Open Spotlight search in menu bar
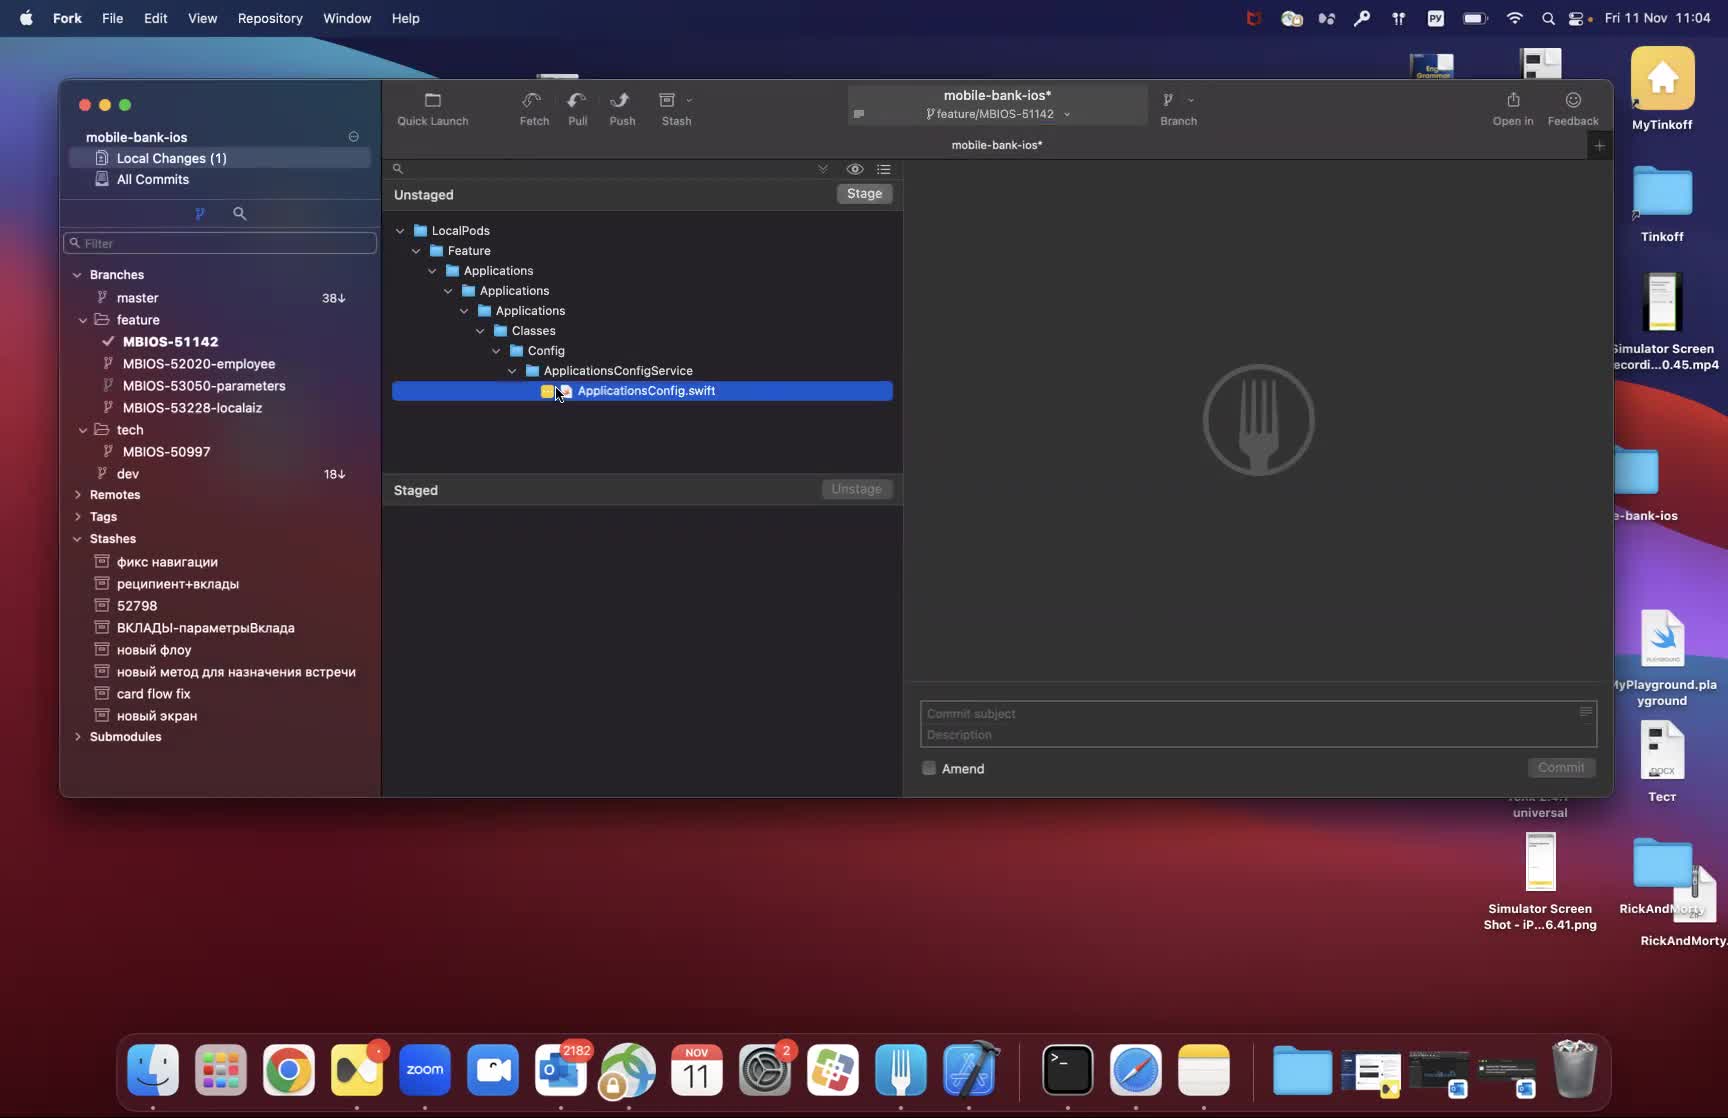Screen dimensions: 1728x1118 pos(1548,18)
